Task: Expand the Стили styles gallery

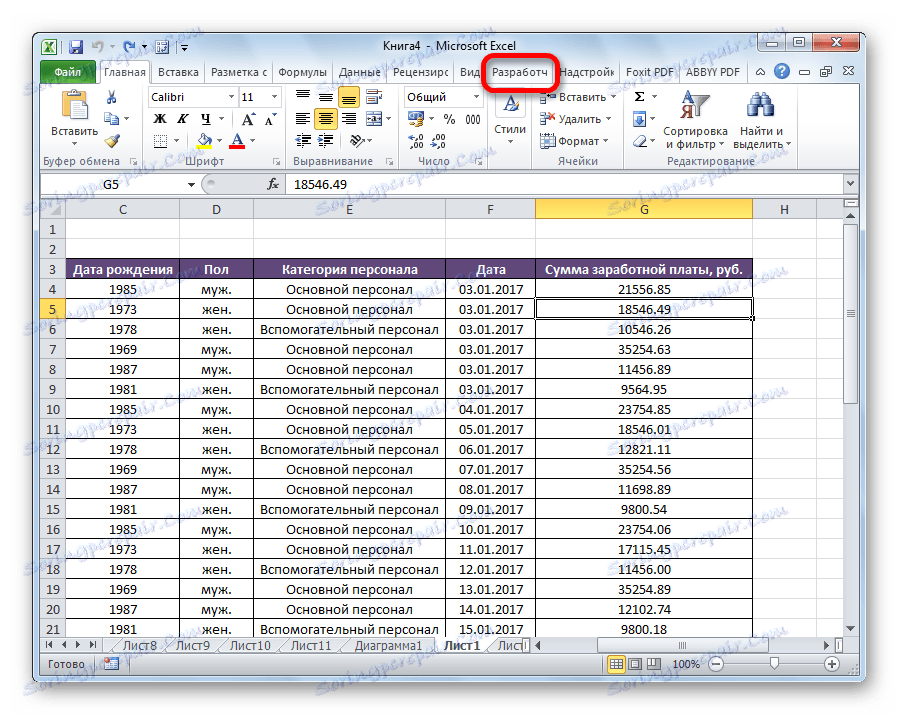Action: click(x=510, y=119)
